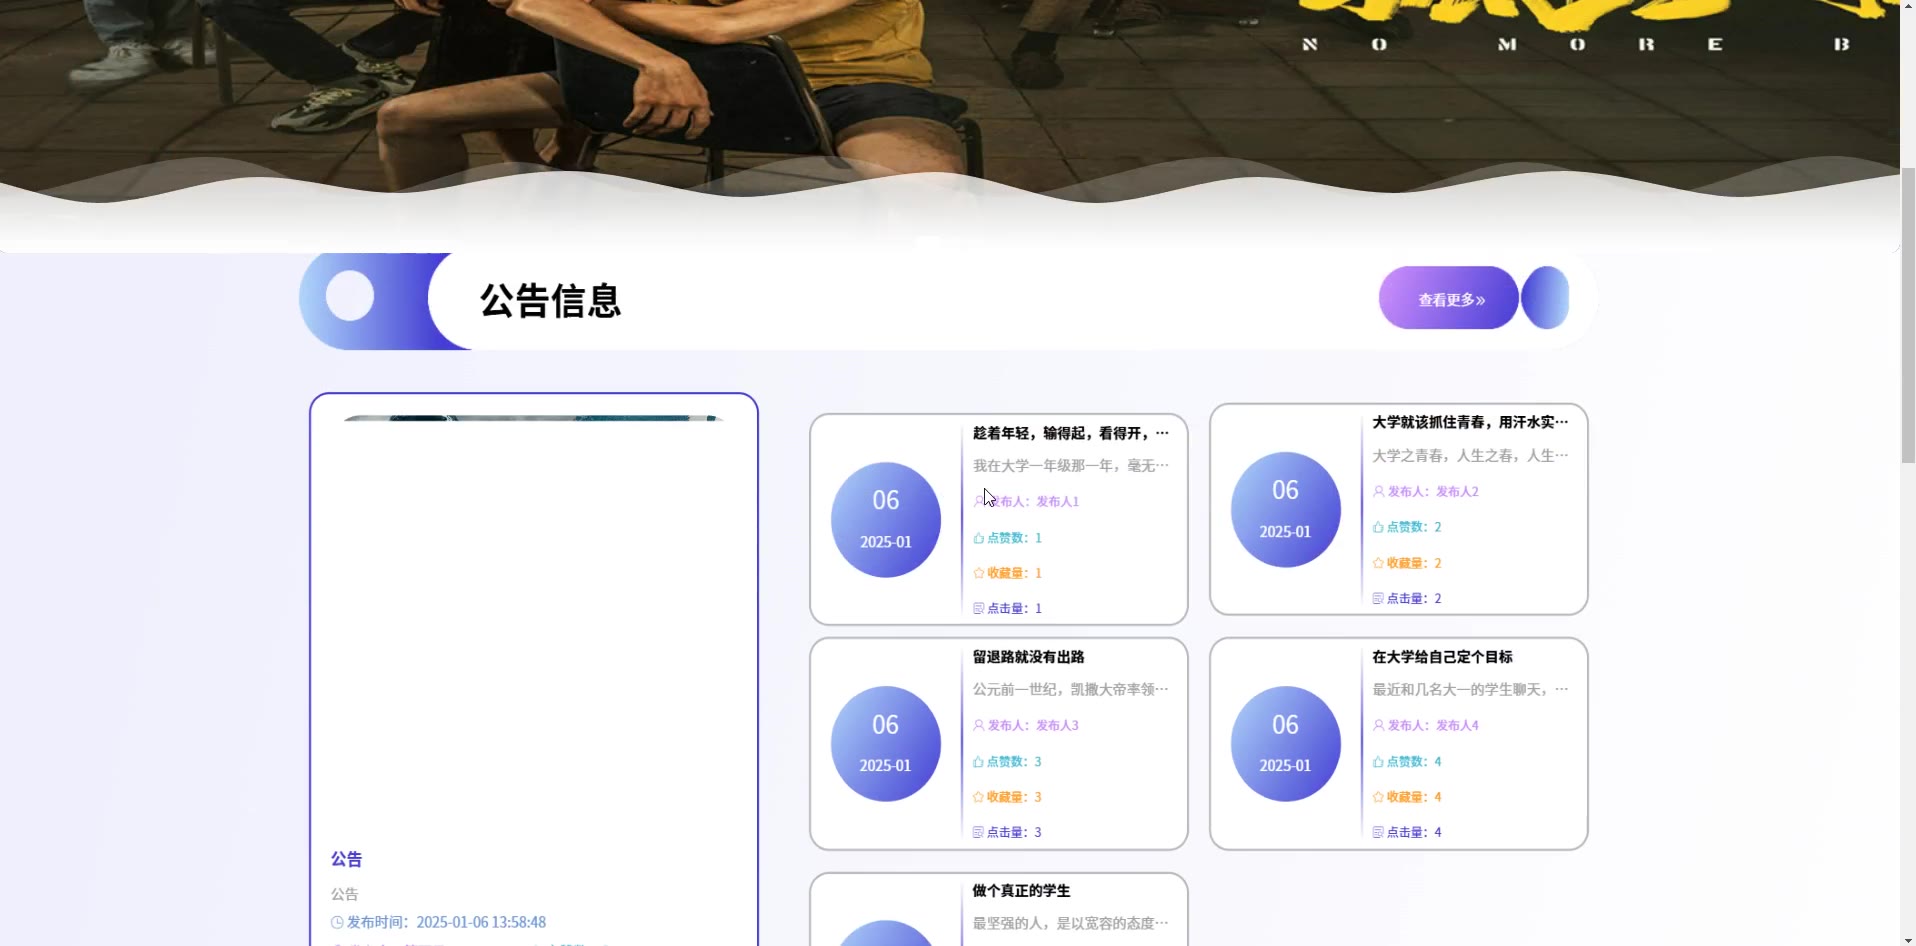The height and width of the screenshot is (946, 1916).
Task: Open the announcement 留退路就没有出路
Action: 1028,657
